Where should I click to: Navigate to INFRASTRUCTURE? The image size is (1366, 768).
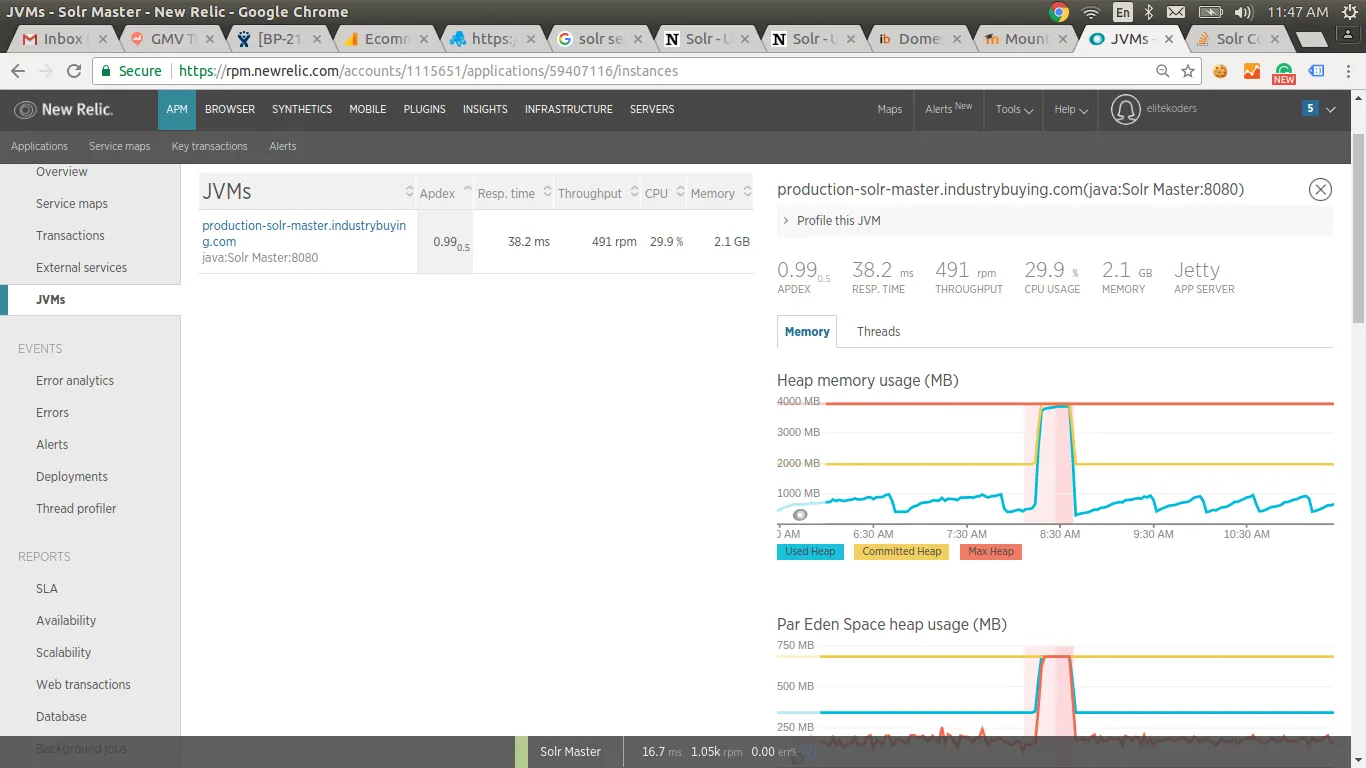click(569, 109)
